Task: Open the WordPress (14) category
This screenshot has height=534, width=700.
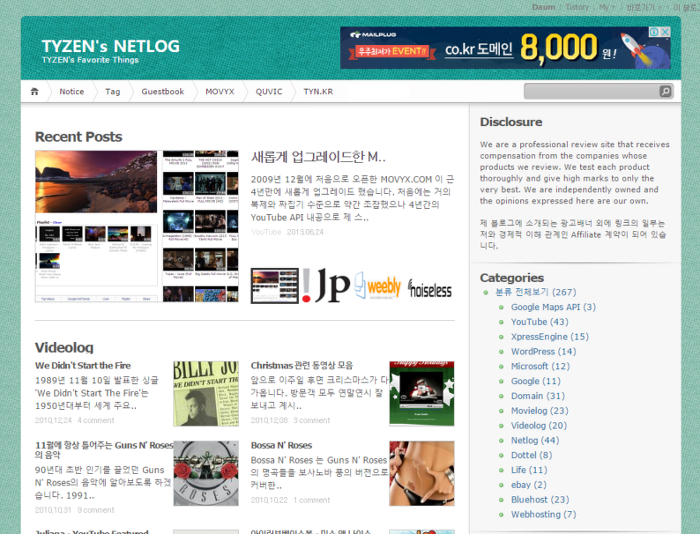Action: click(543, 351)
